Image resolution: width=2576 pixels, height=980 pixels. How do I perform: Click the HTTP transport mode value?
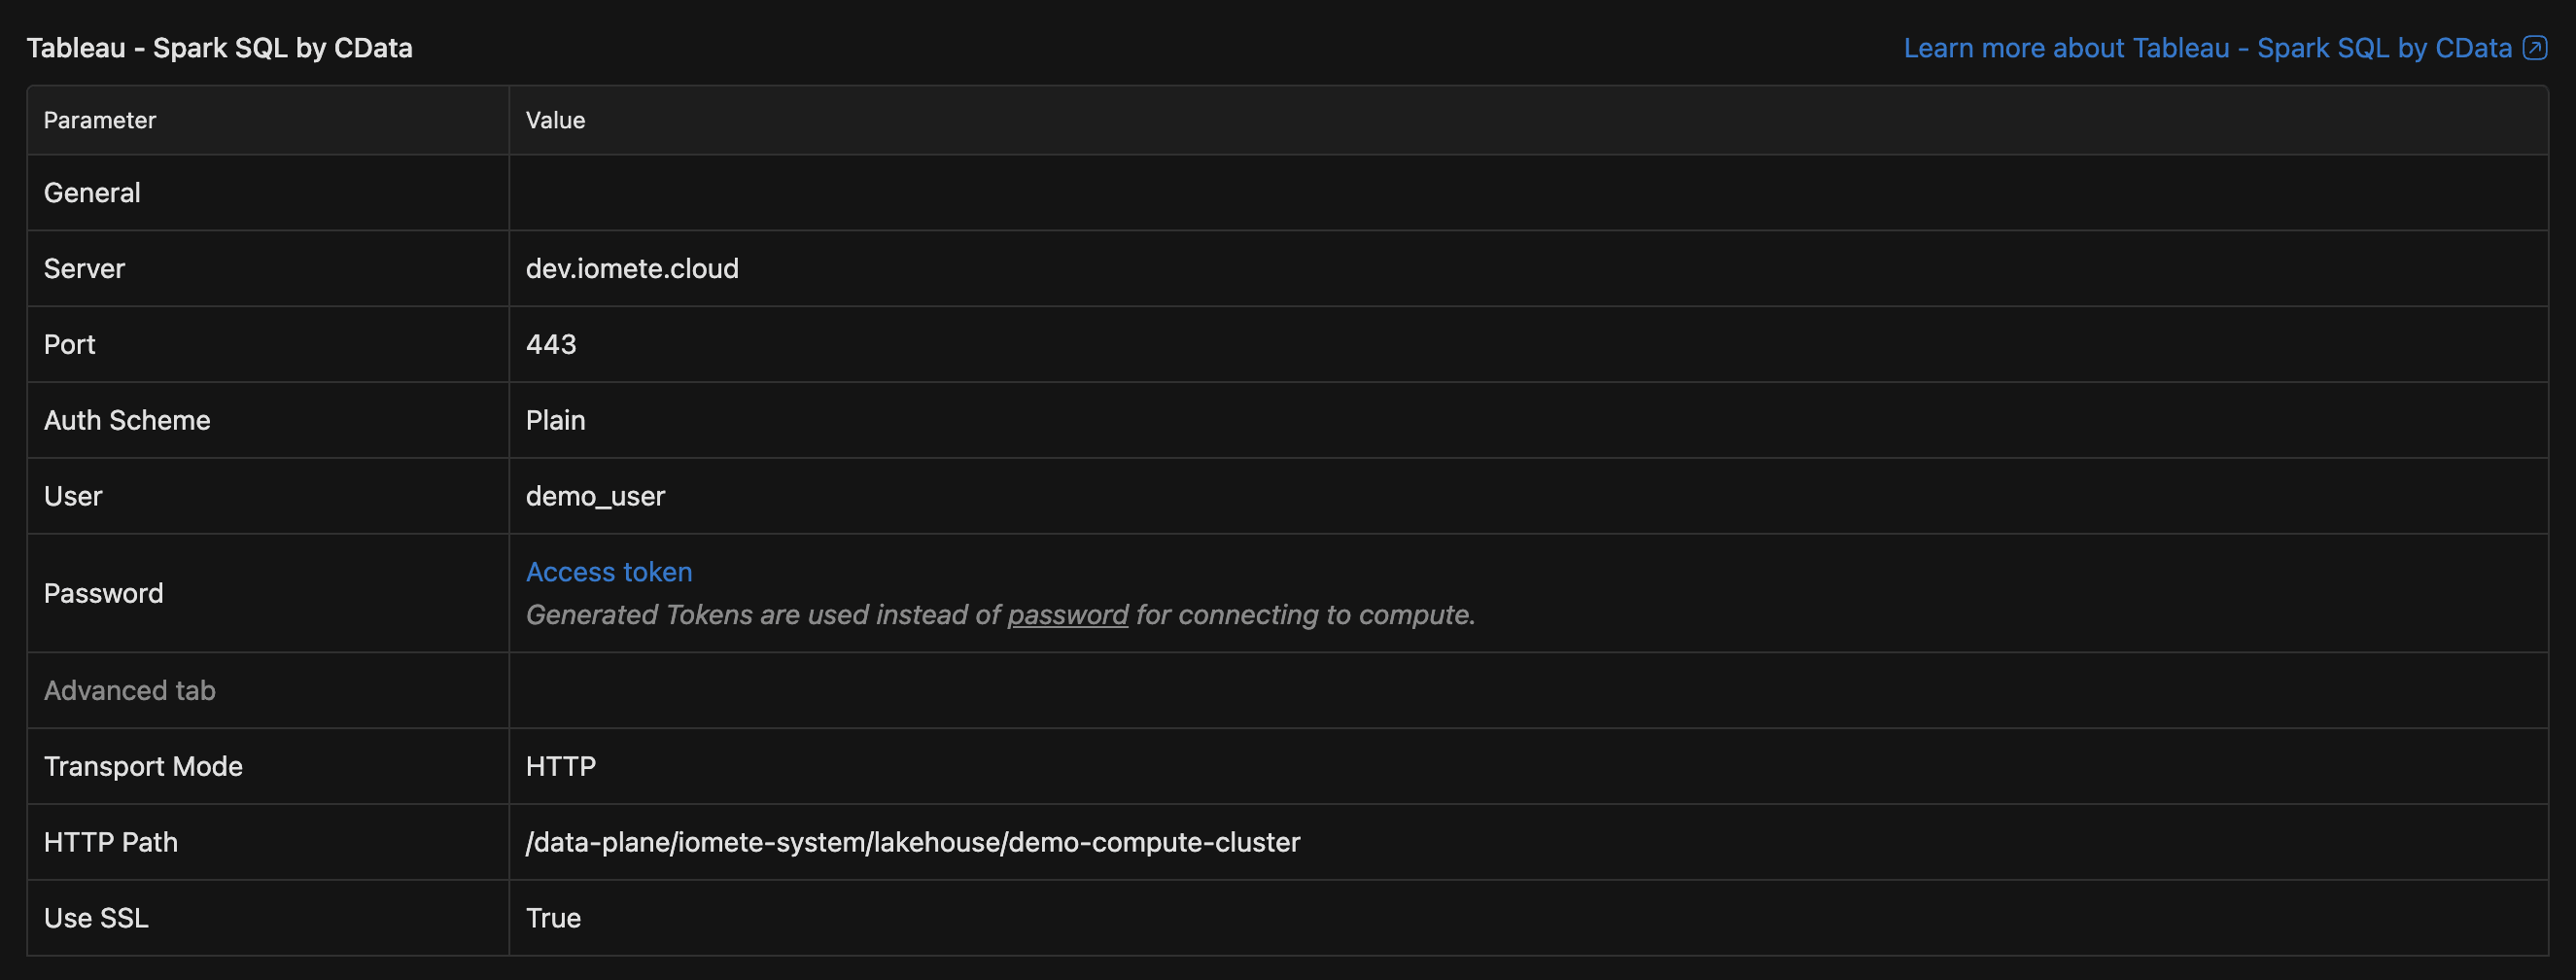tap(560, 766)
